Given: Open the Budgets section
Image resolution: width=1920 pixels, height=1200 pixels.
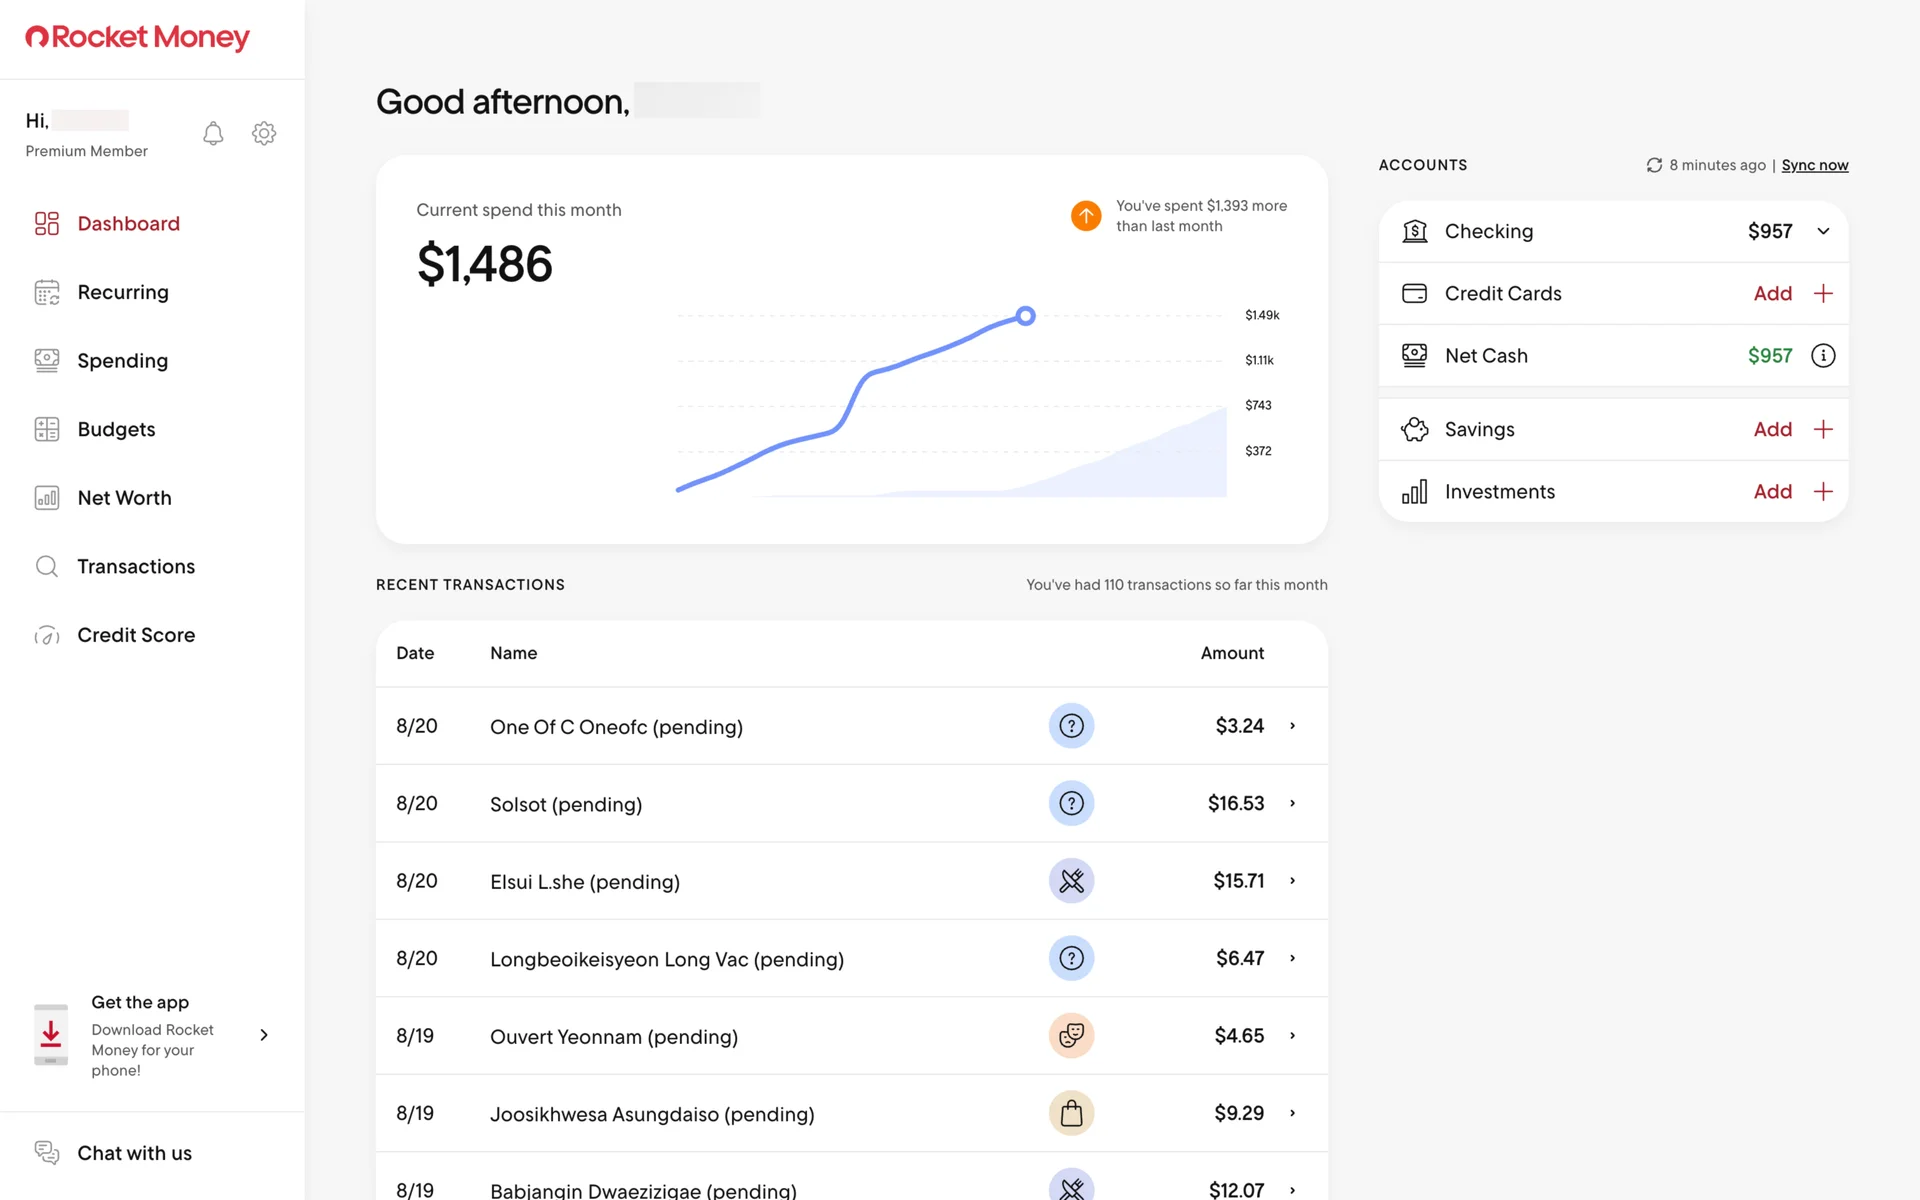Looking at the screenshot, I should pyautogui.click(x=116, y=430).
